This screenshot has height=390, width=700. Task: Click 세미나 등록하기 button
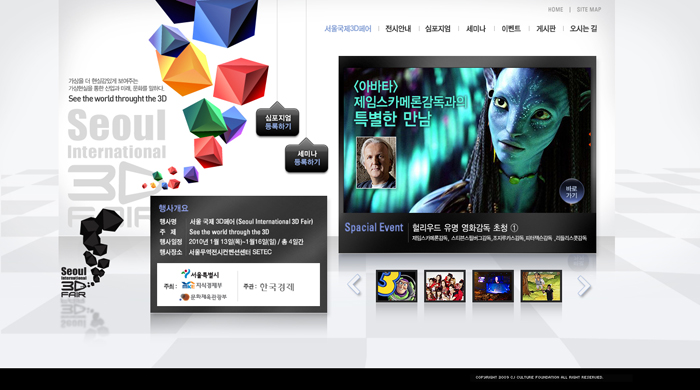[x=307, y=158]
